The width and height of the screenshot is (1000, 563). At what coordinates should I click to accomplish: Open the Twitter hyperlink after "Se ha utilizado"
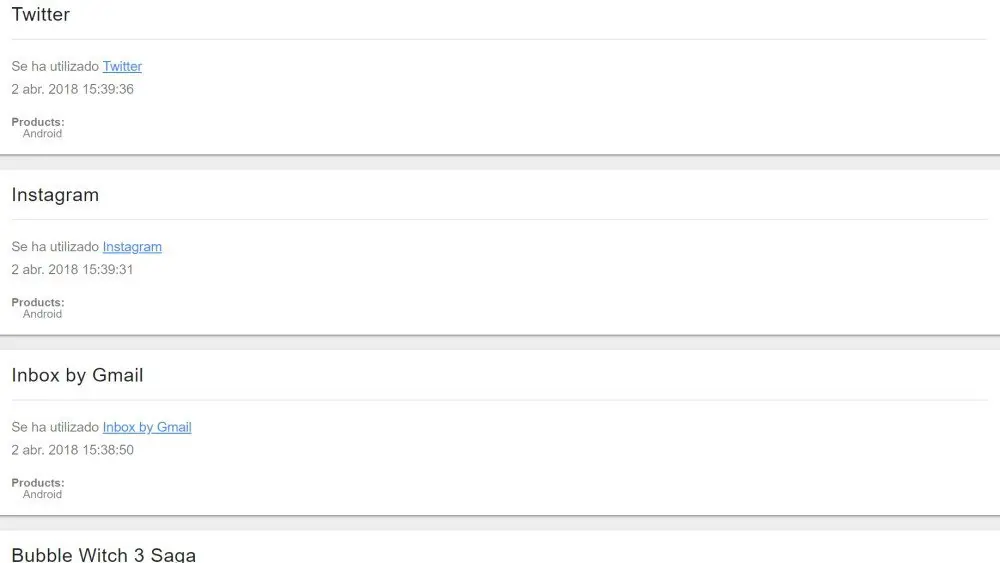pyautogui.click(x=122, y=67)
